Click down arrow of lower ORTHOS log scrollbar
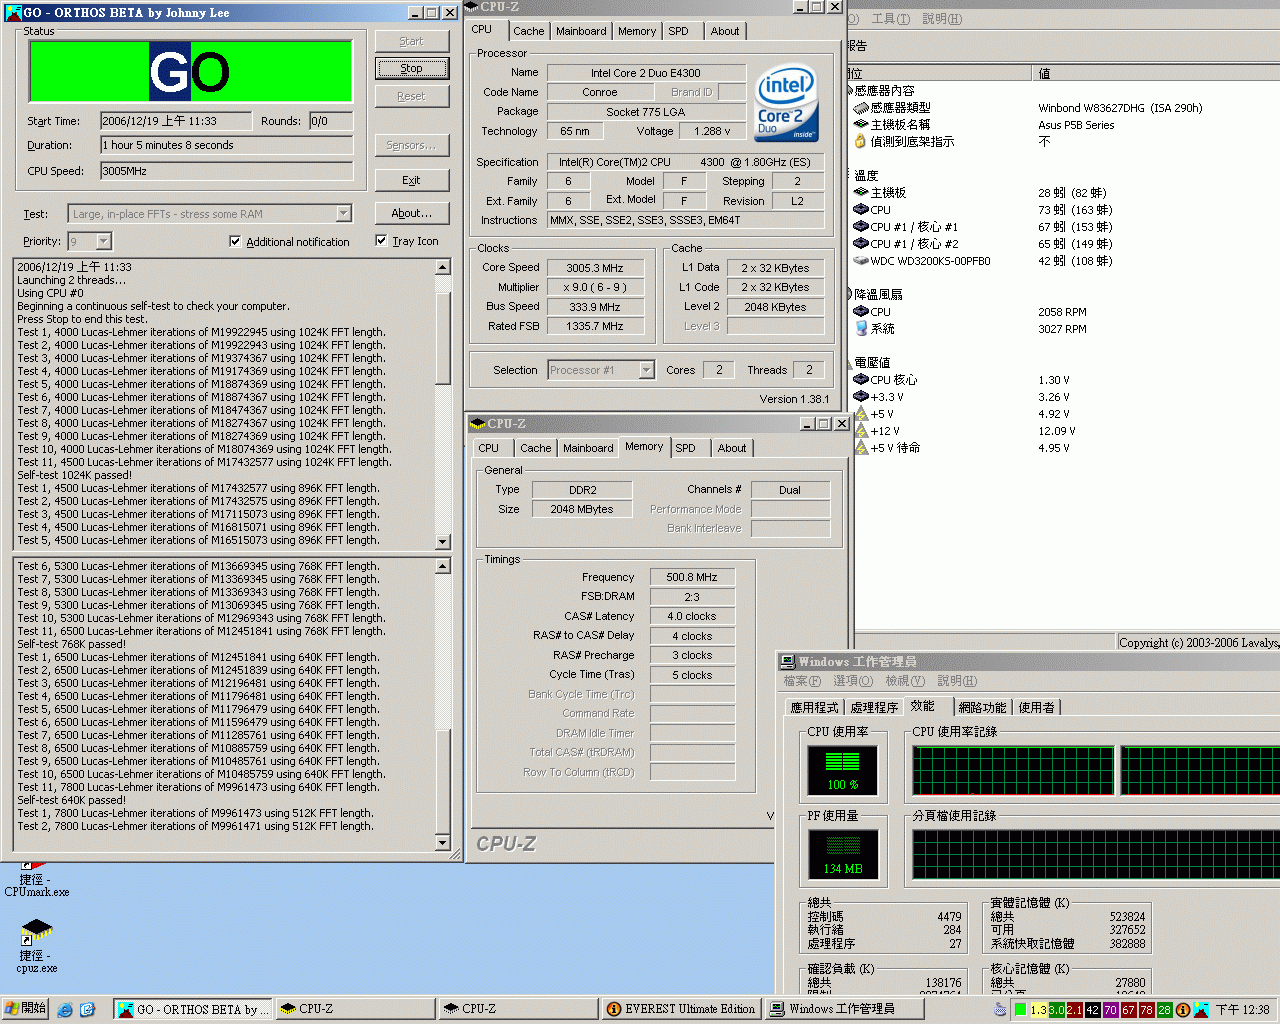The image size is (1280, 1024). pos(443,843)
